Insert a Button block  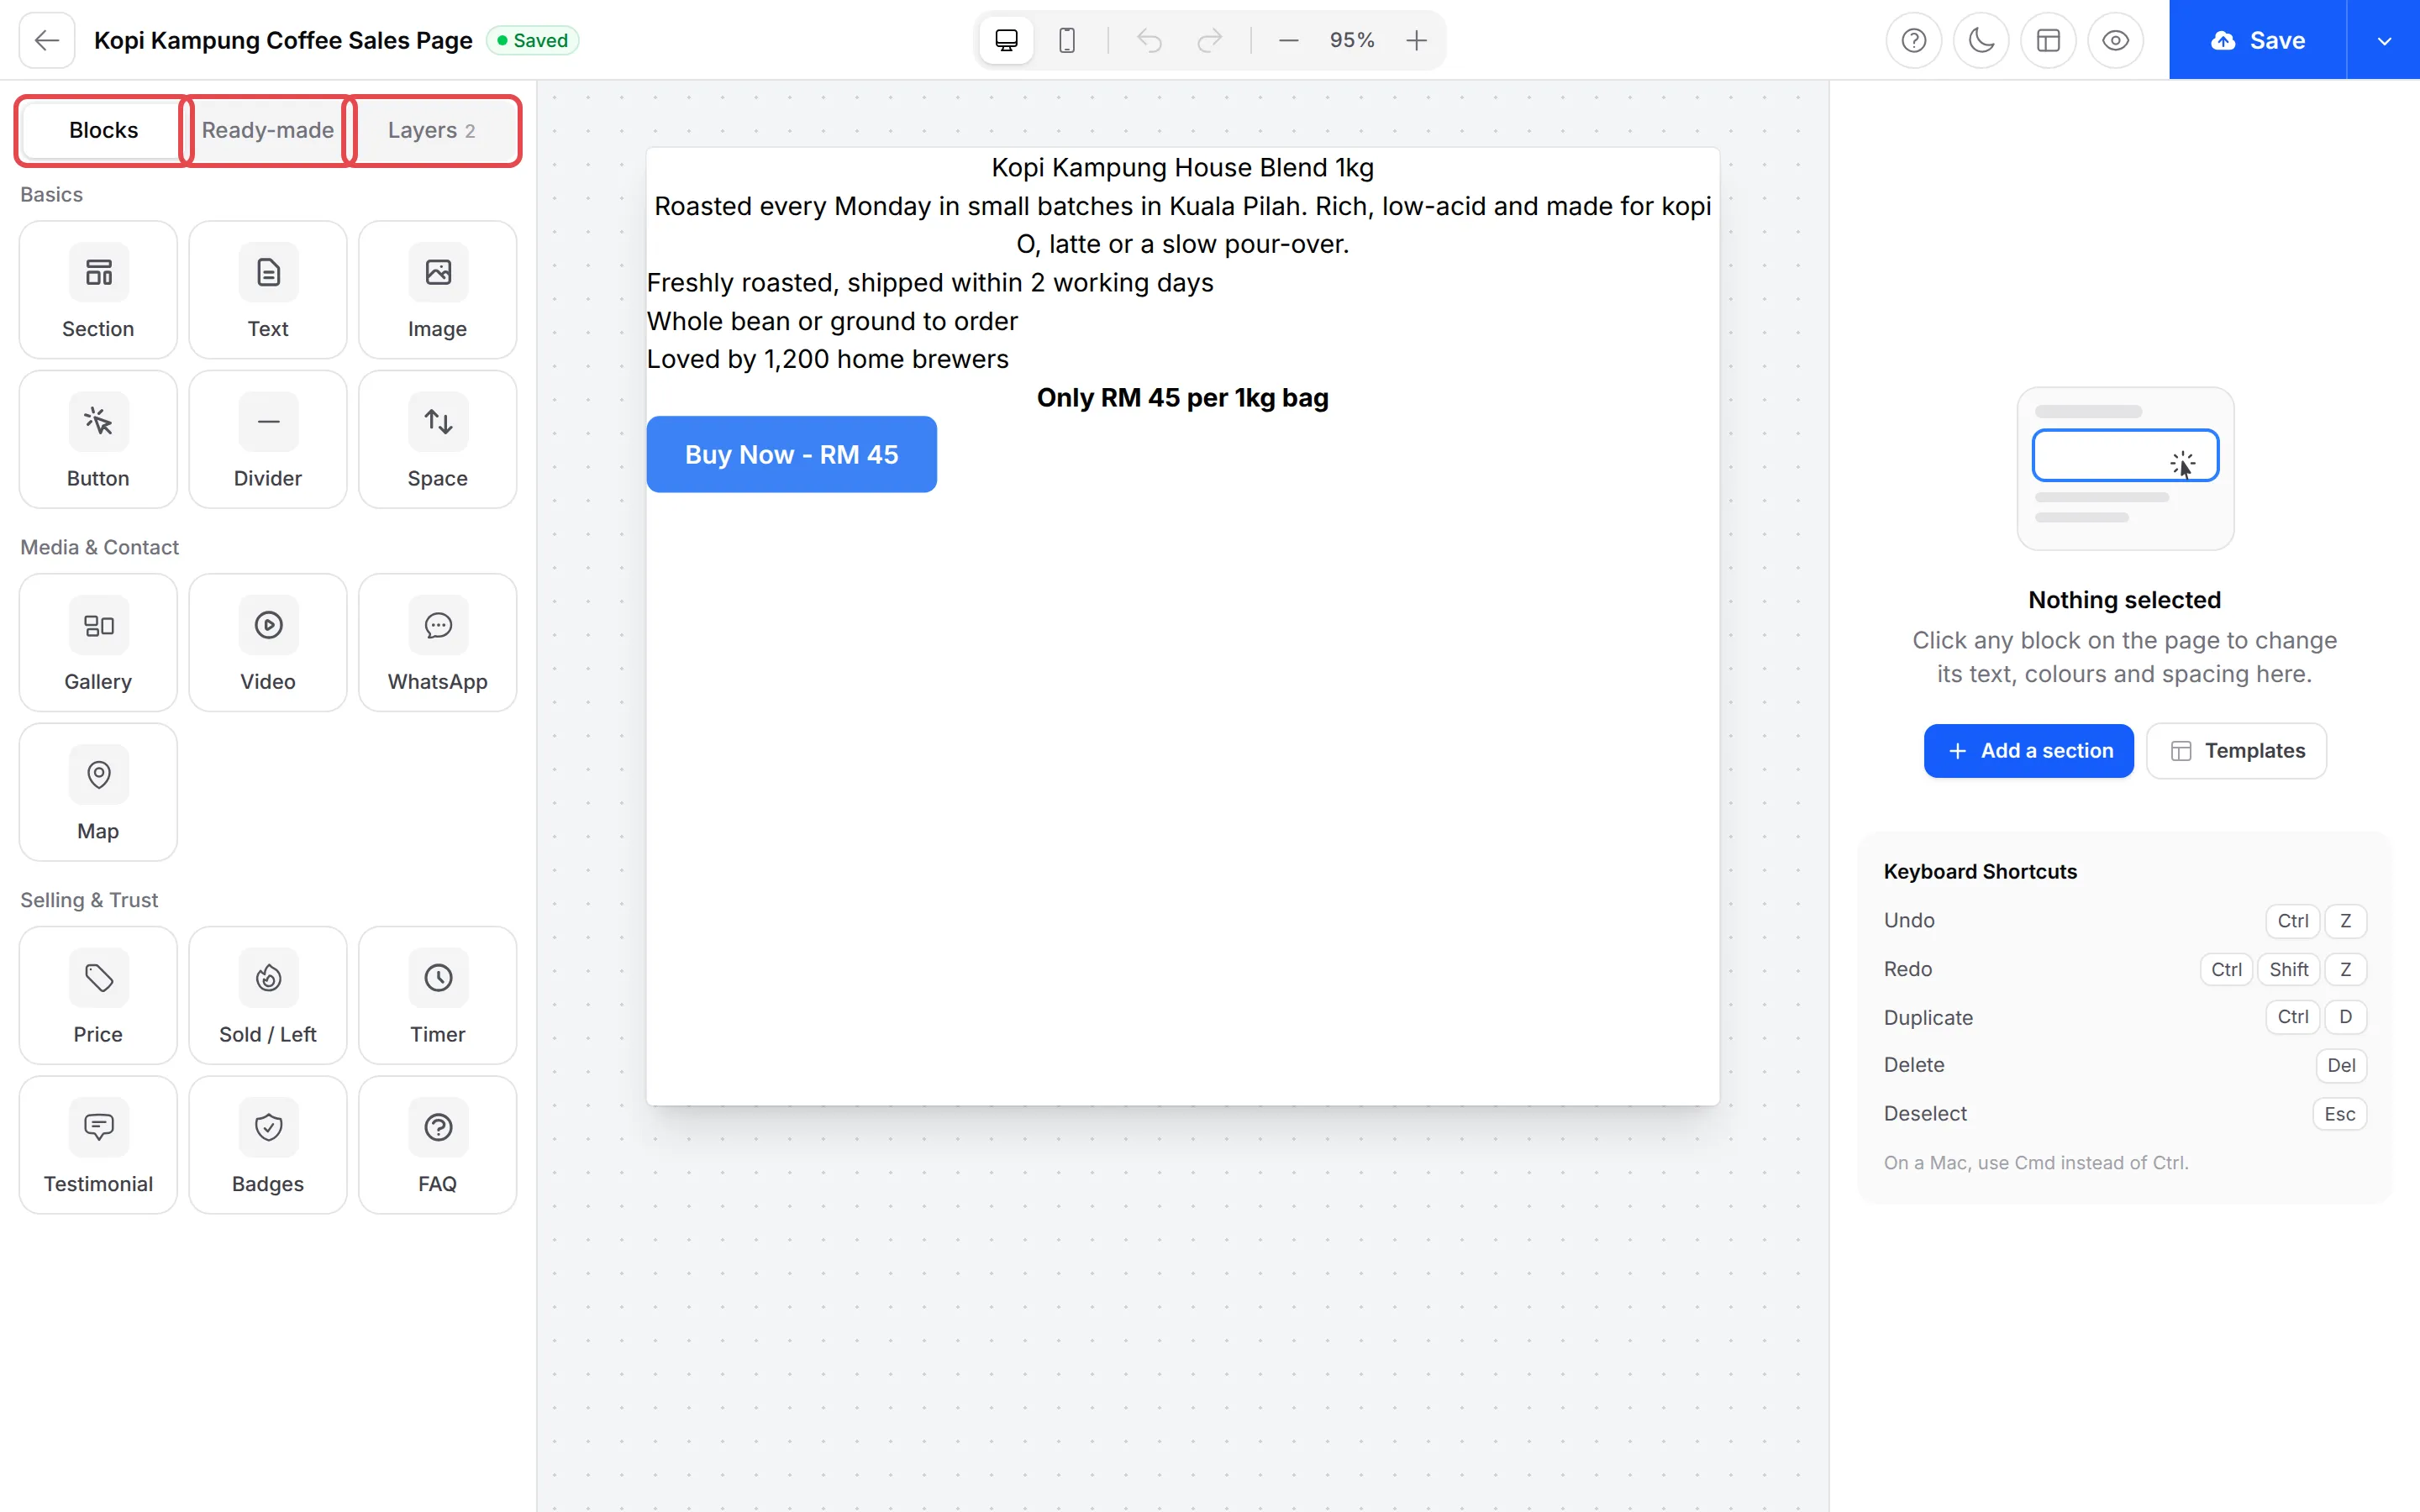pyautogui.click(x=98, y=440)
